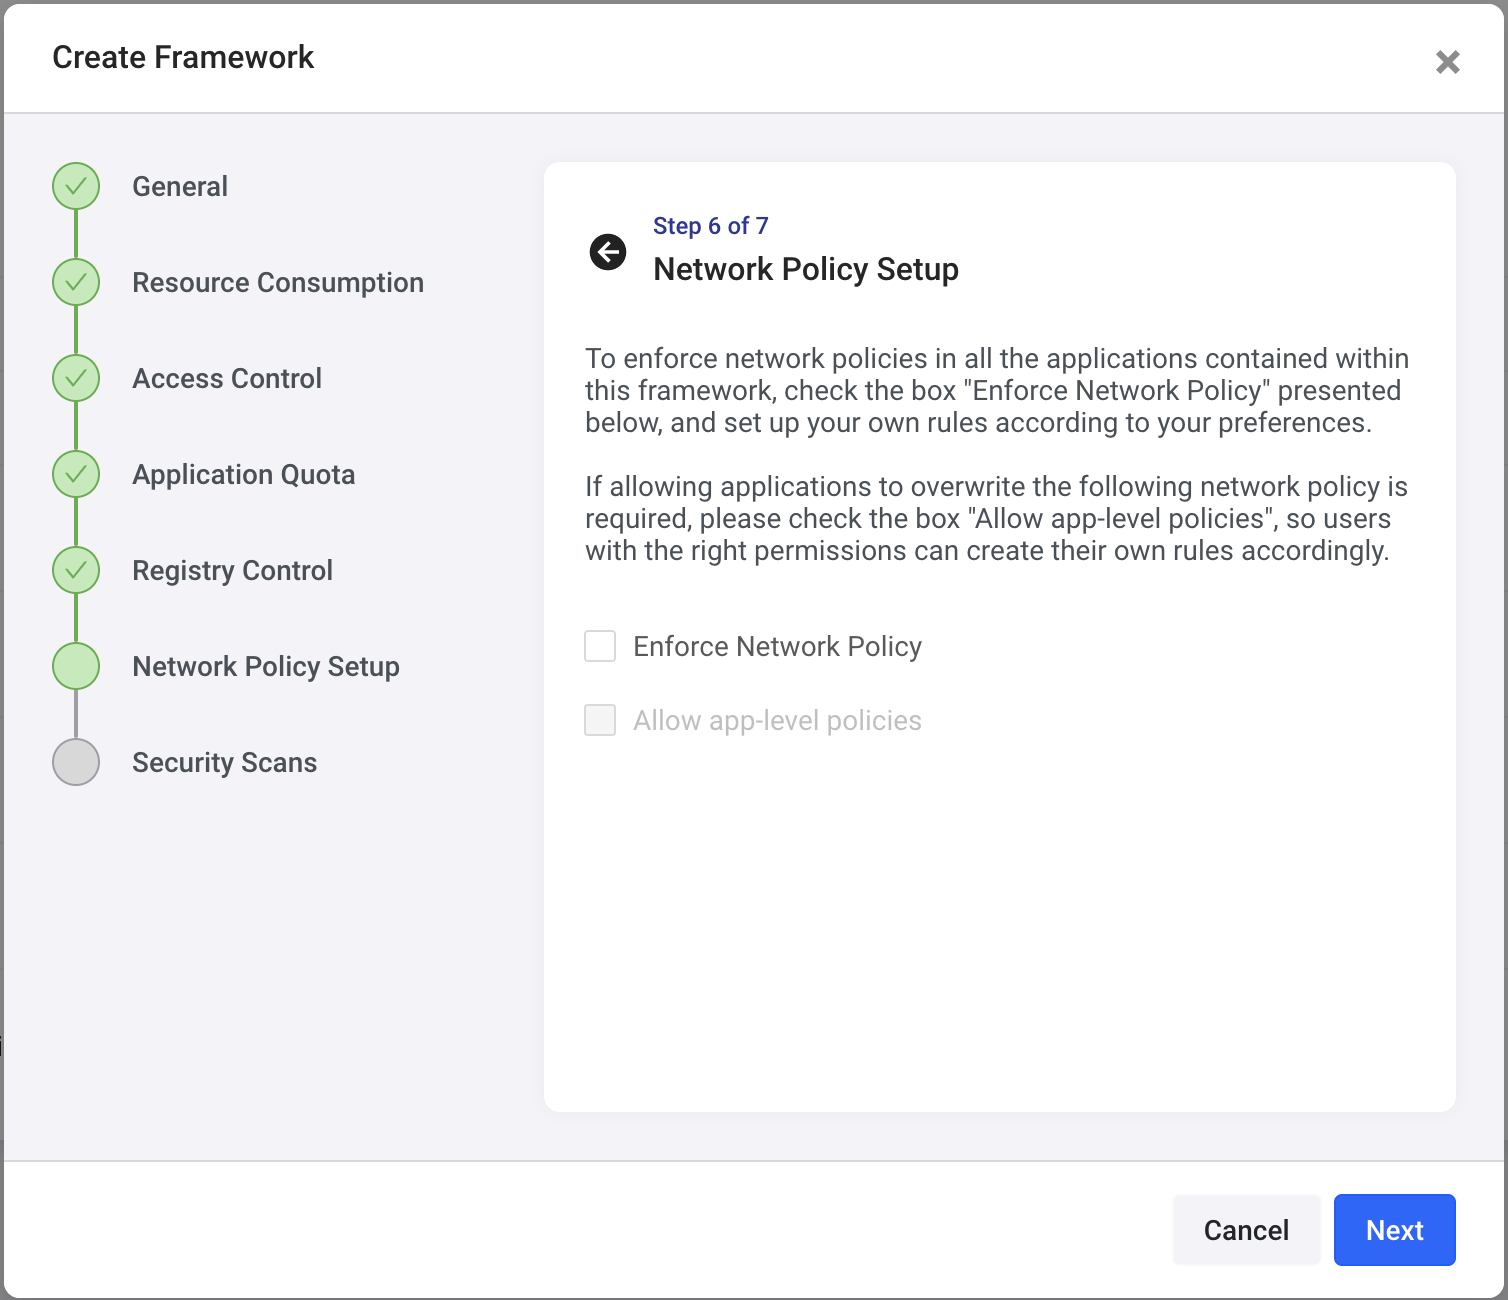Click the Network Policy Setup step circle
1508x1300 pixels.
click(76, 666)
